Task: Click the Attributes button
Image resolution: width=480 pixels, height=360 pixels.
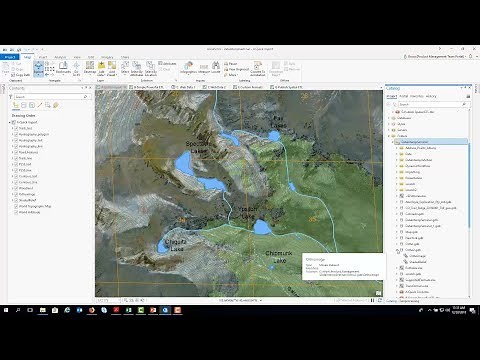Action: pos(167,63)
